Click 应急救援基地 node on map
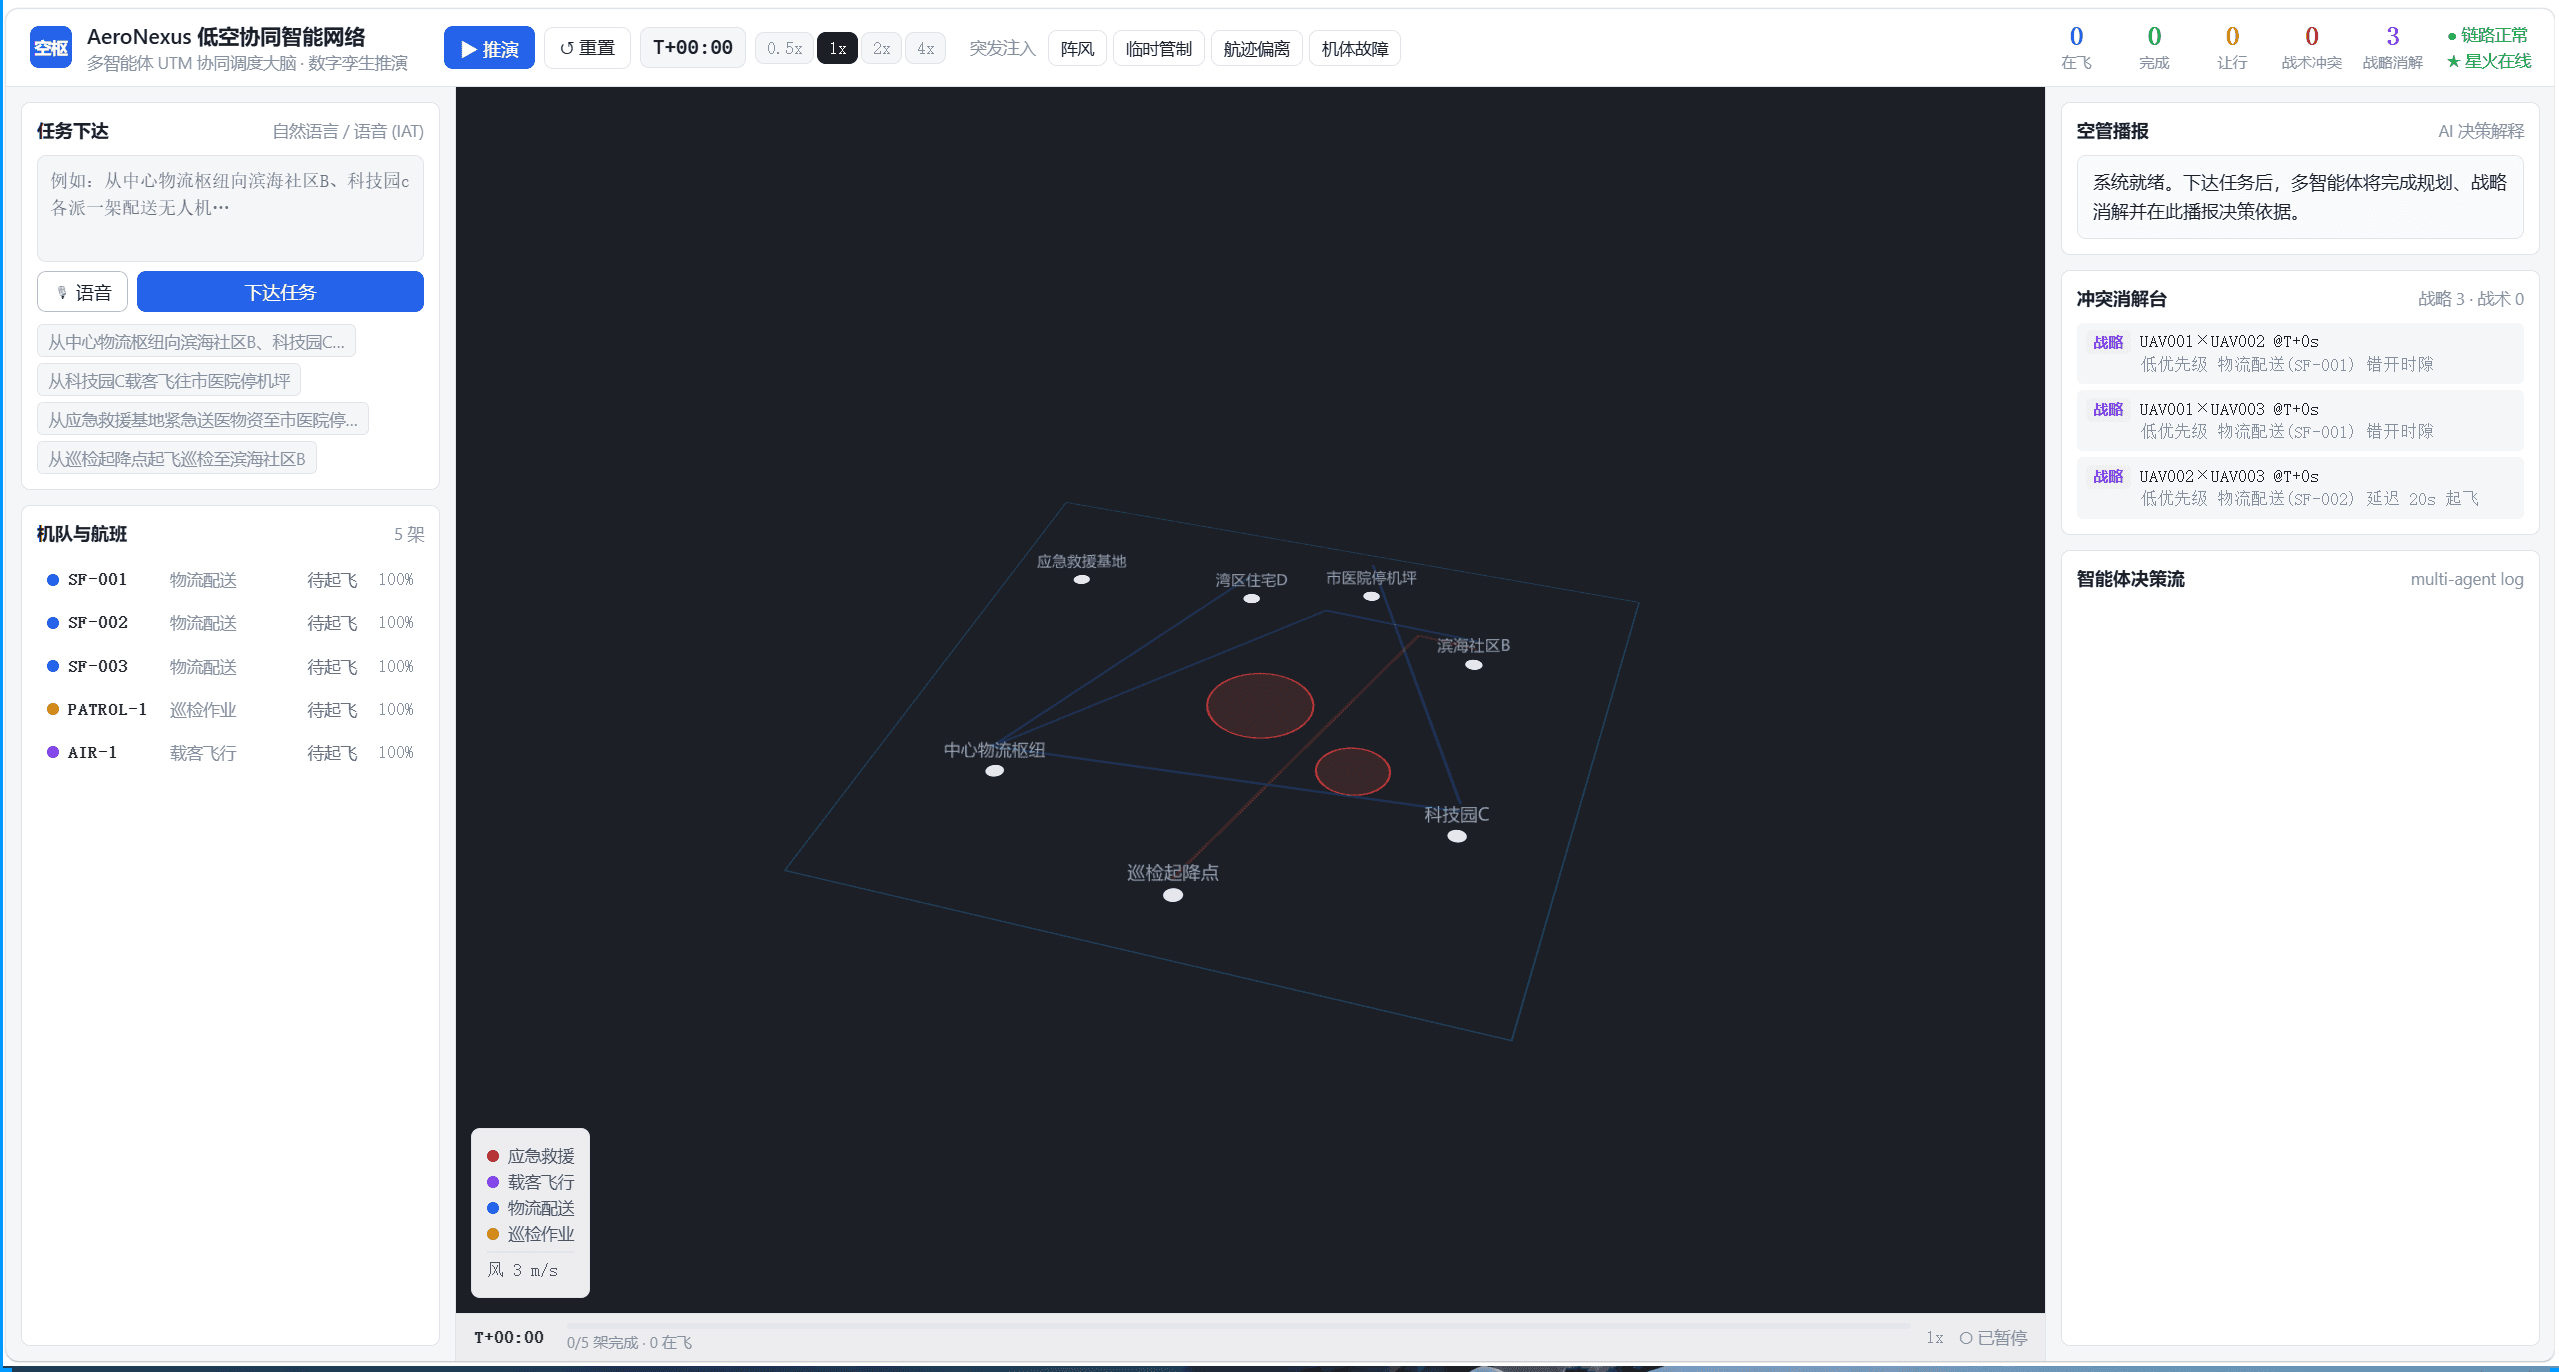The height and width of the screenshot is (1372, 2559). tap(1081, 579)
